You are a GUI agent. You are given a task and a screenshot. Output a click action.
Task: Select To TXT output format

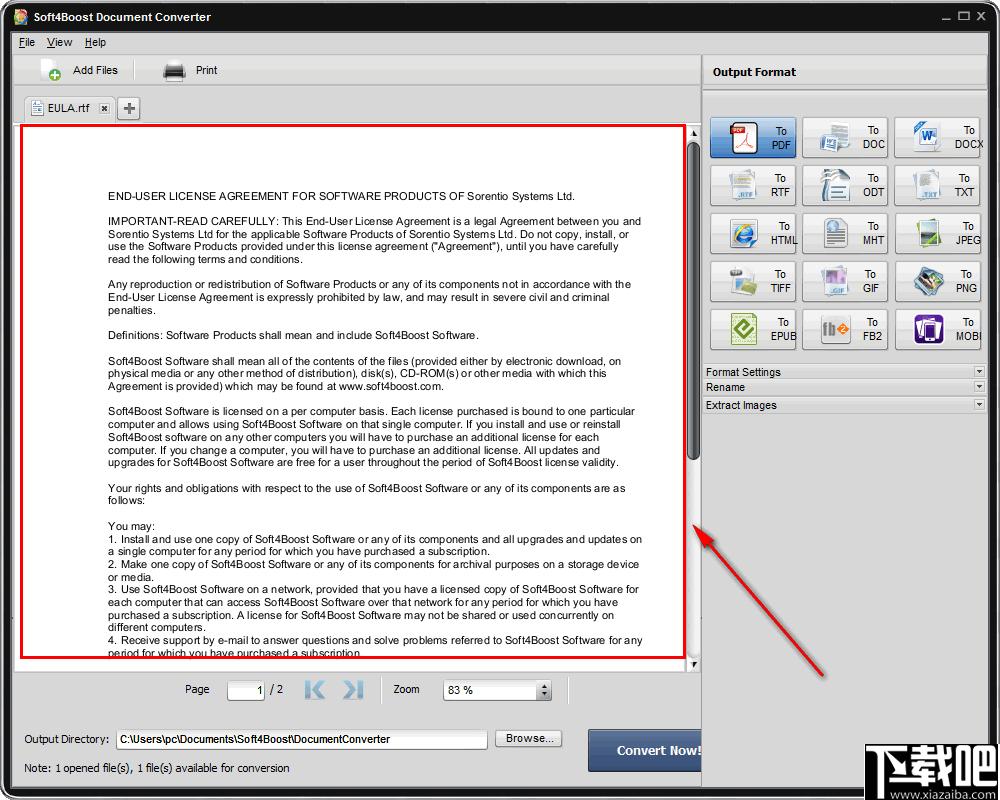click(939, 185)
